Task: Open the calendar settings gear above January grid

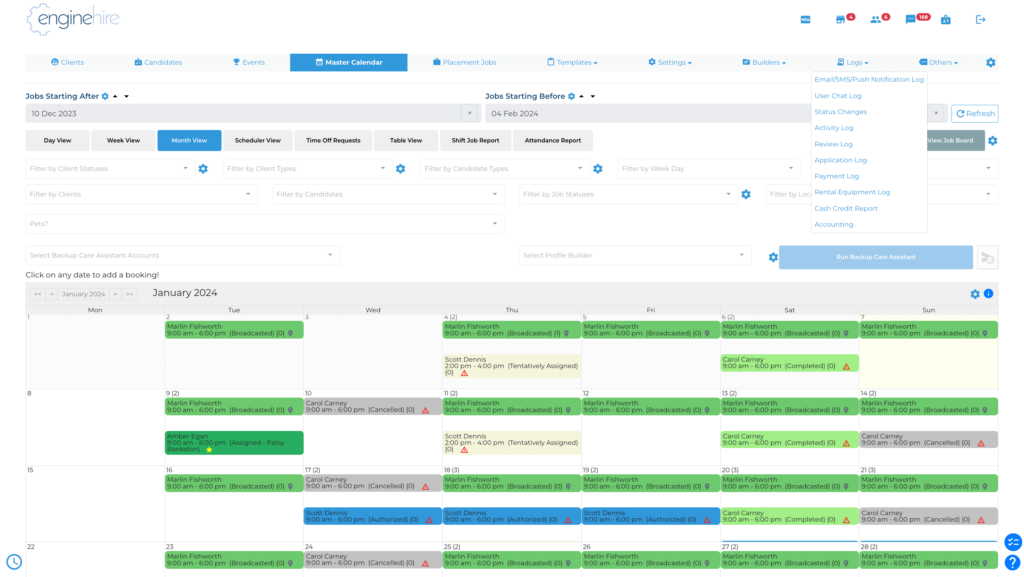Action: [x=975, y=294]
